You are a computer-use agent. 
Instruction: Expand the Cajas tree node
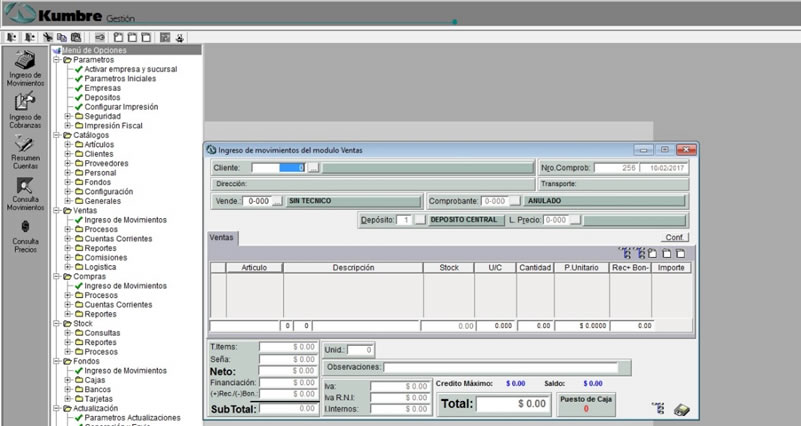pos(68,380)
